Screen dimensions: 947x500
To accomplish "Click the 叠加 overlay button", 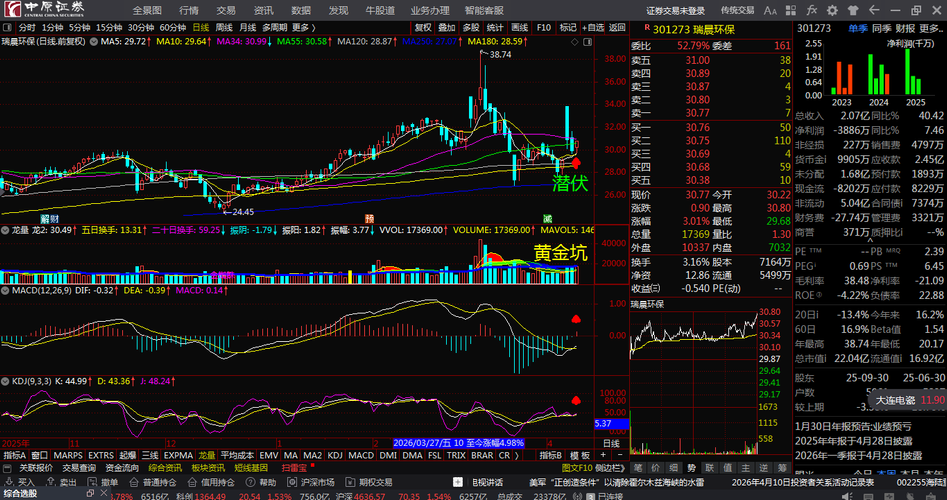I will coord(446,27).
